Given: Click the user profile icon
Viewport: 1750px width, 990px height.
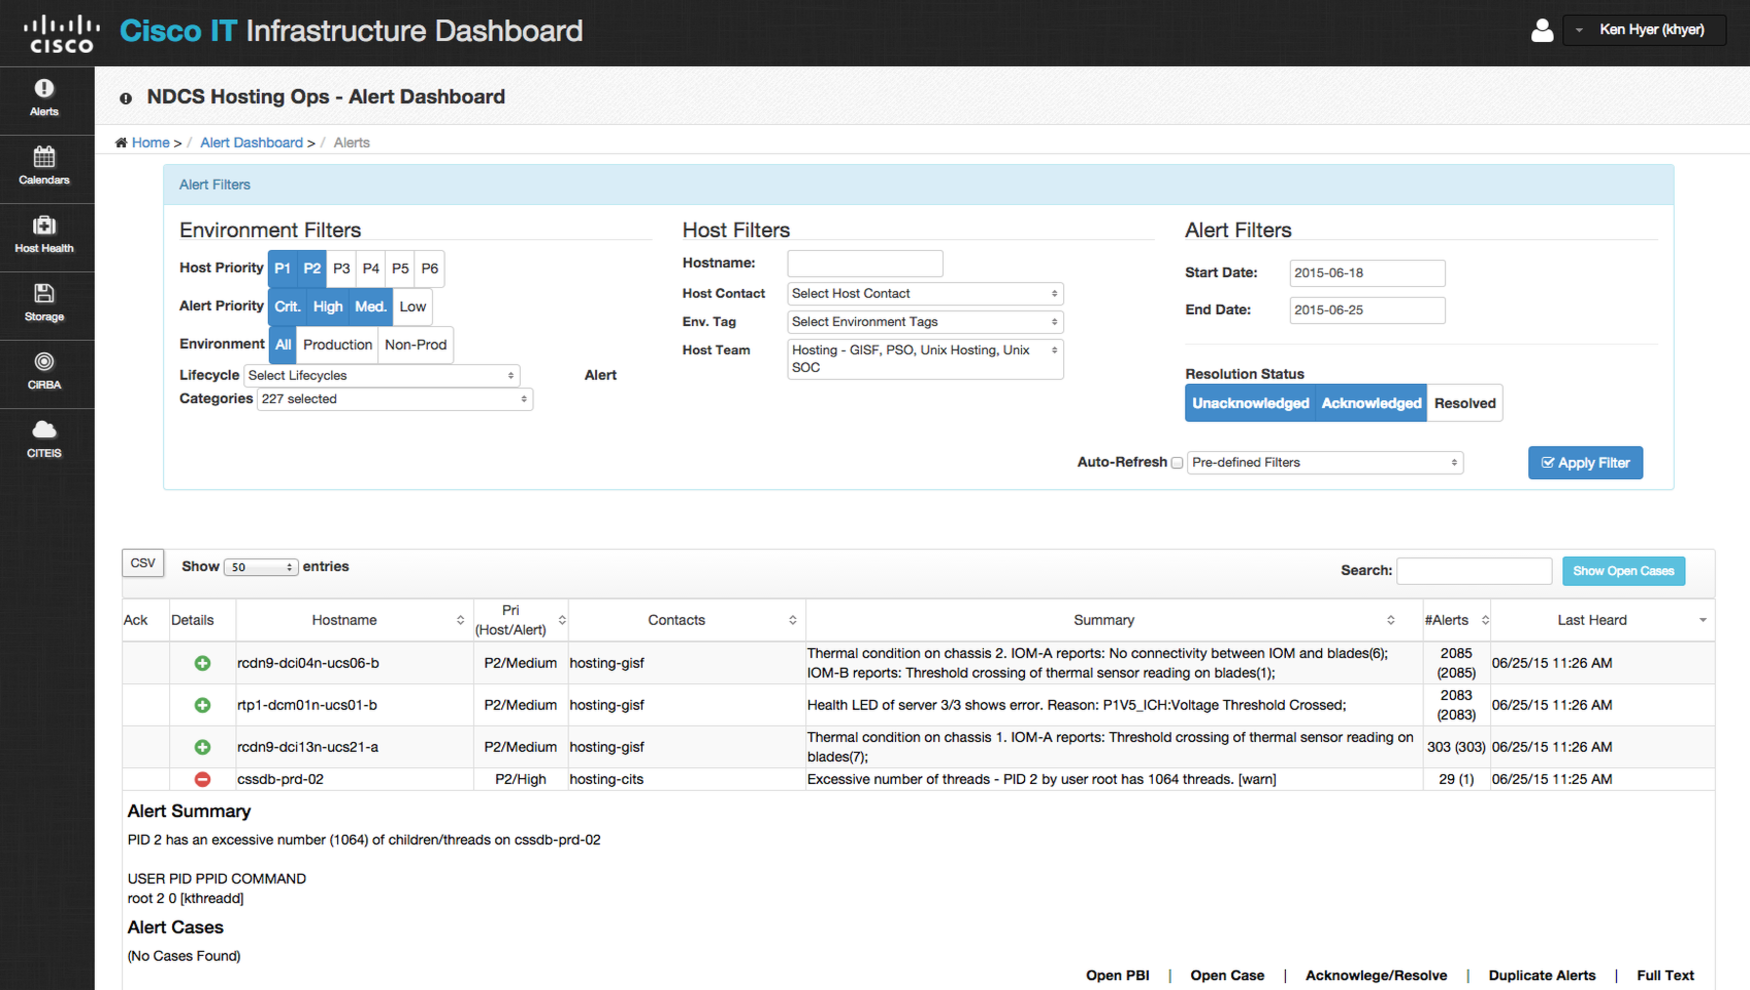Looking at the screenshot, I should [x=1541, y=30].
